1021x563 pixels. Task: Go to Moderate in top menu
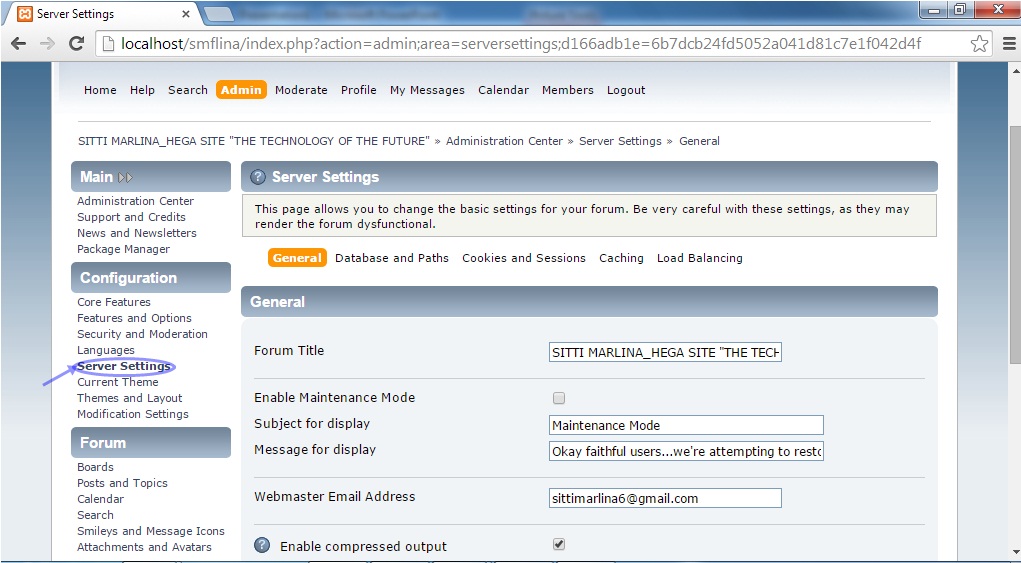tap(301, 90)
